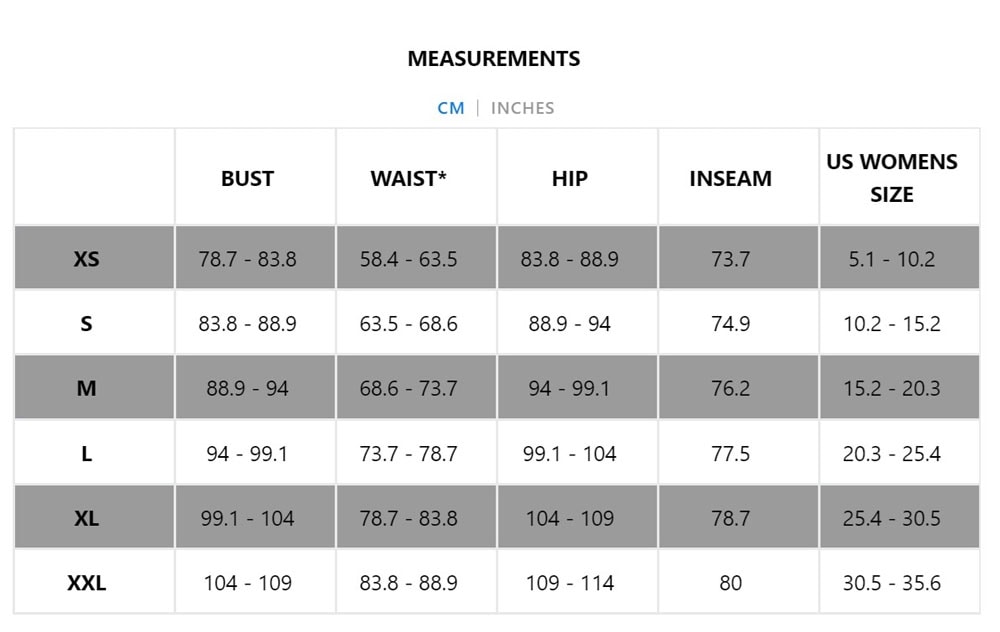Image resolution: width=1000 pixels, height=632 pixels.
Task: Select the M size row label
Action: click(x=87, y=389)
